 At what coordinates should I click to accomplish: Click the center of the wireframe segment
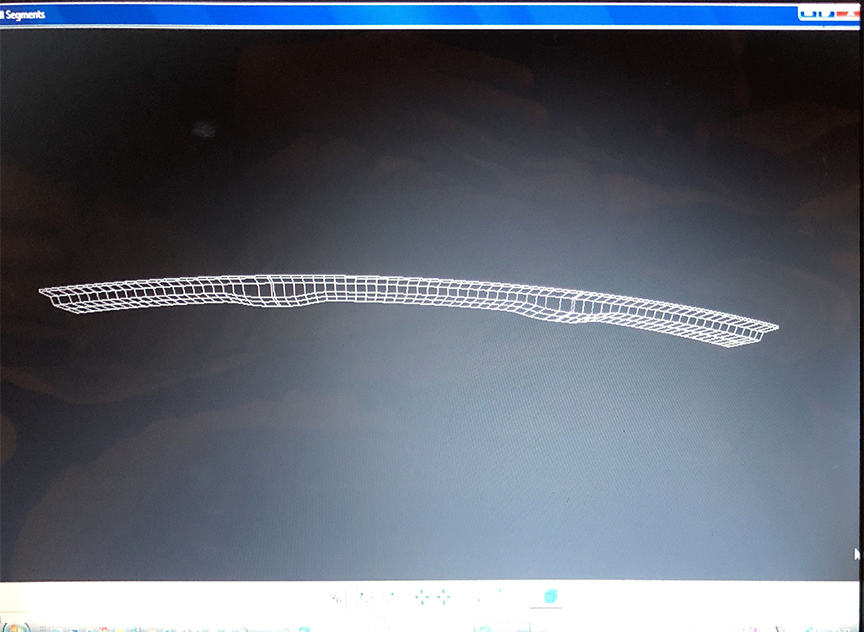click(400, 288)
